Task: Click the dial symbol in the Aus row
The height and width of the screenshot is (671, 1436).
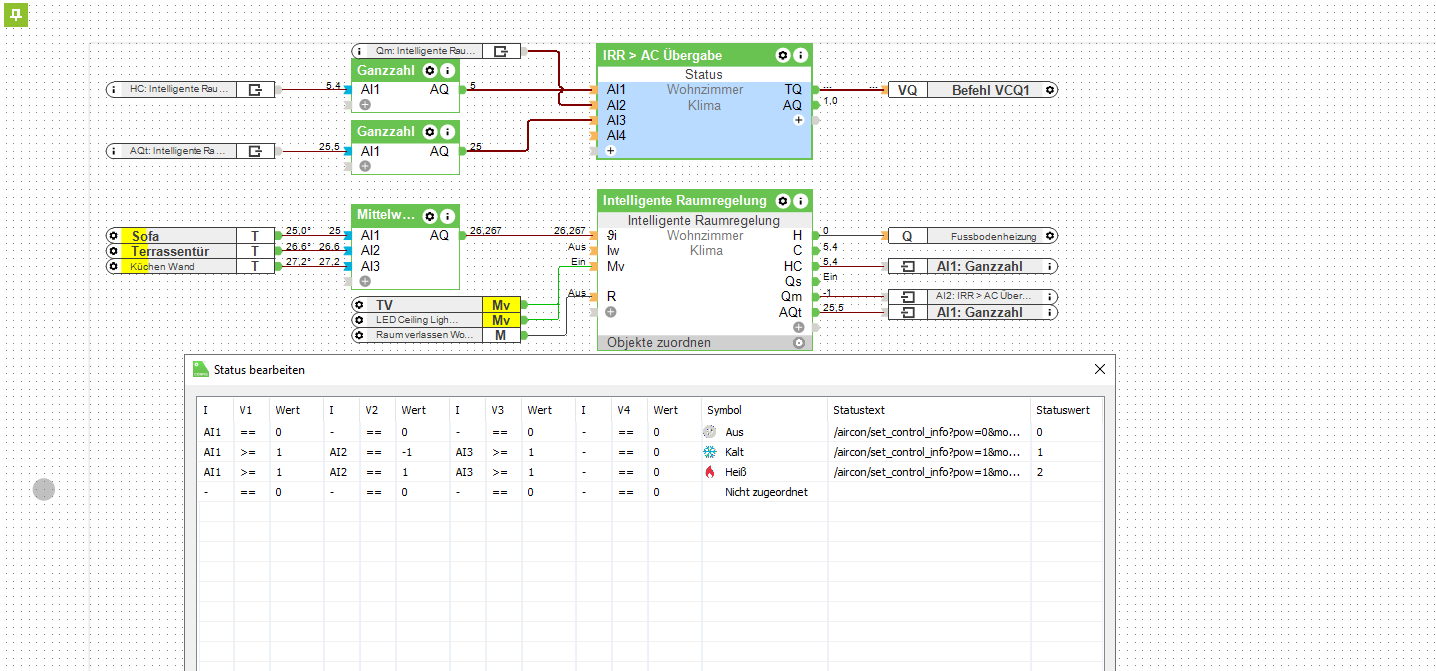Action: [710, 432]
